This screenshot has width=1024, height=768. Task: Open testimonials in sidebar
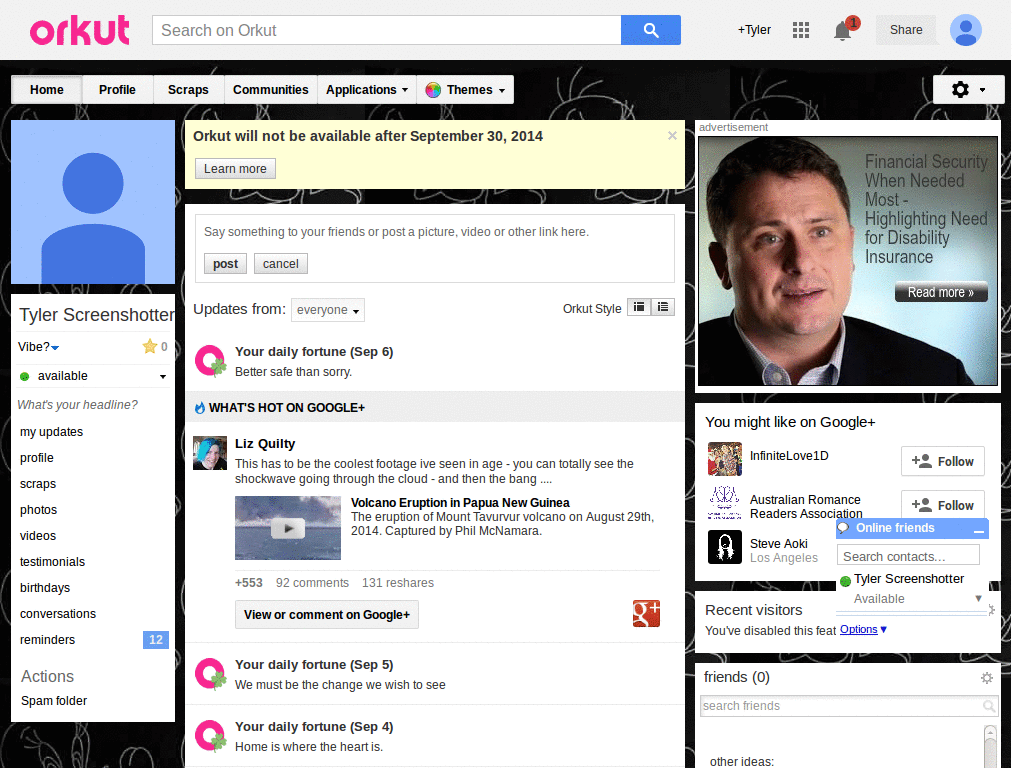(x=52, y=562)
